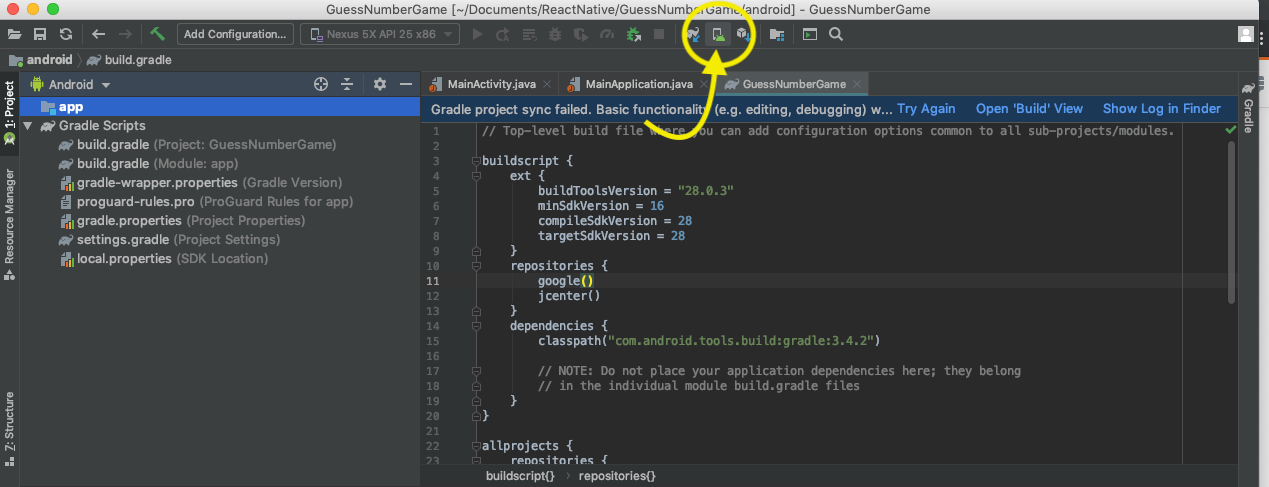Image resolution: width=1269 pixels, height=487 pixels.
Task: Switch to MainApplication.java tab
Action: point(638,84)
